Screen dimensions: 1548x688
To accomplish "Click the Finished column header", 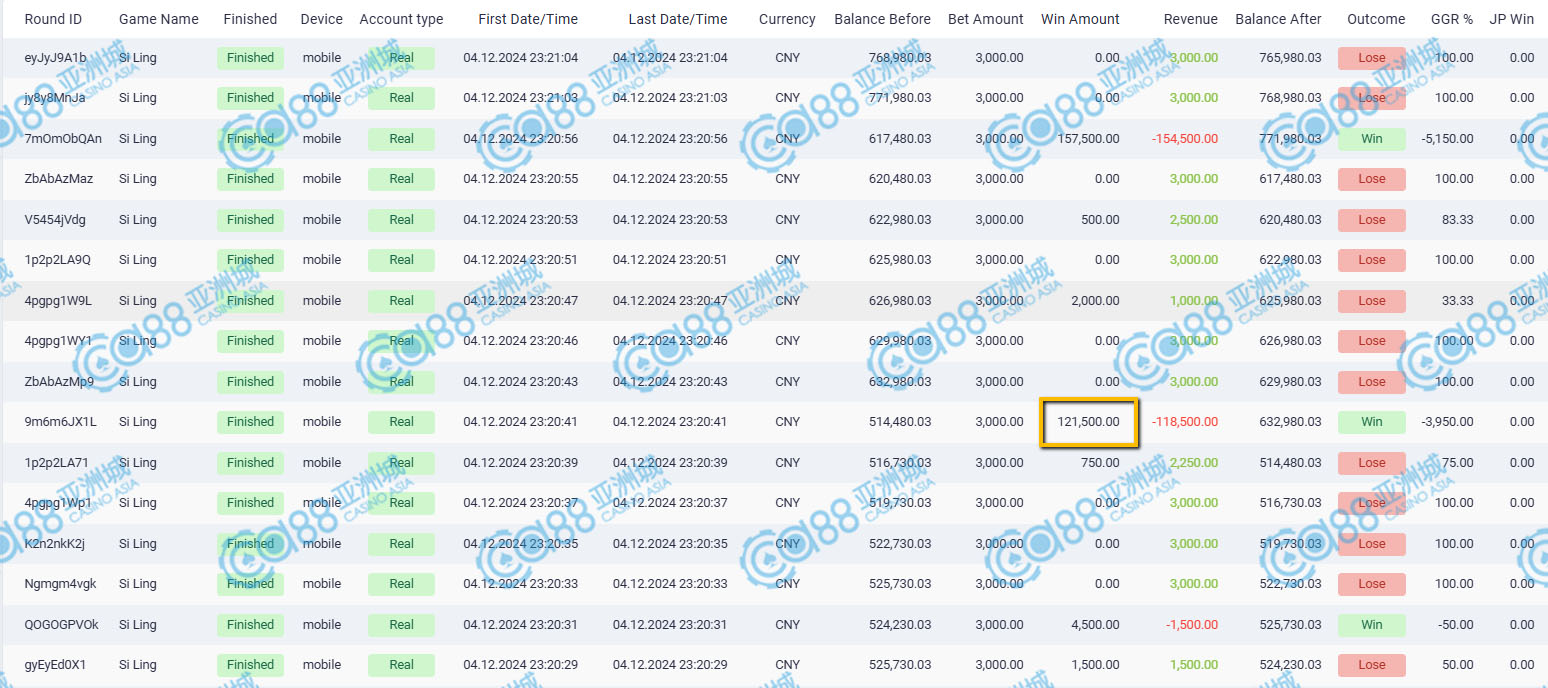I will pyautogui.click(x=250, y=19).
